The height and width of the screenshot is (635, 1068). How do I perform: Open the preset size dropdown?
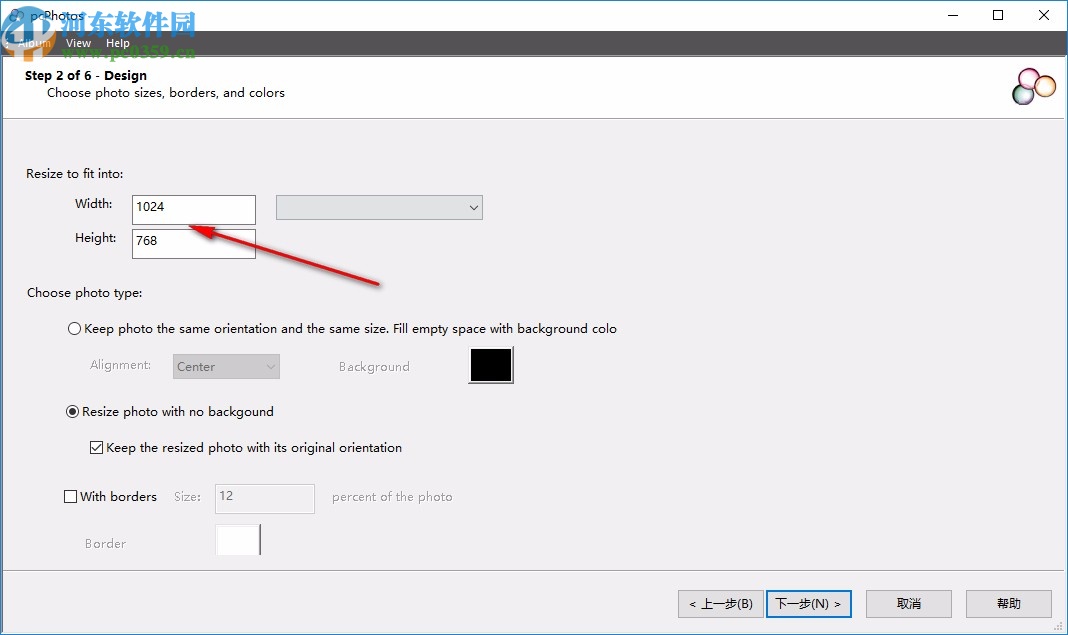point(379,208)
